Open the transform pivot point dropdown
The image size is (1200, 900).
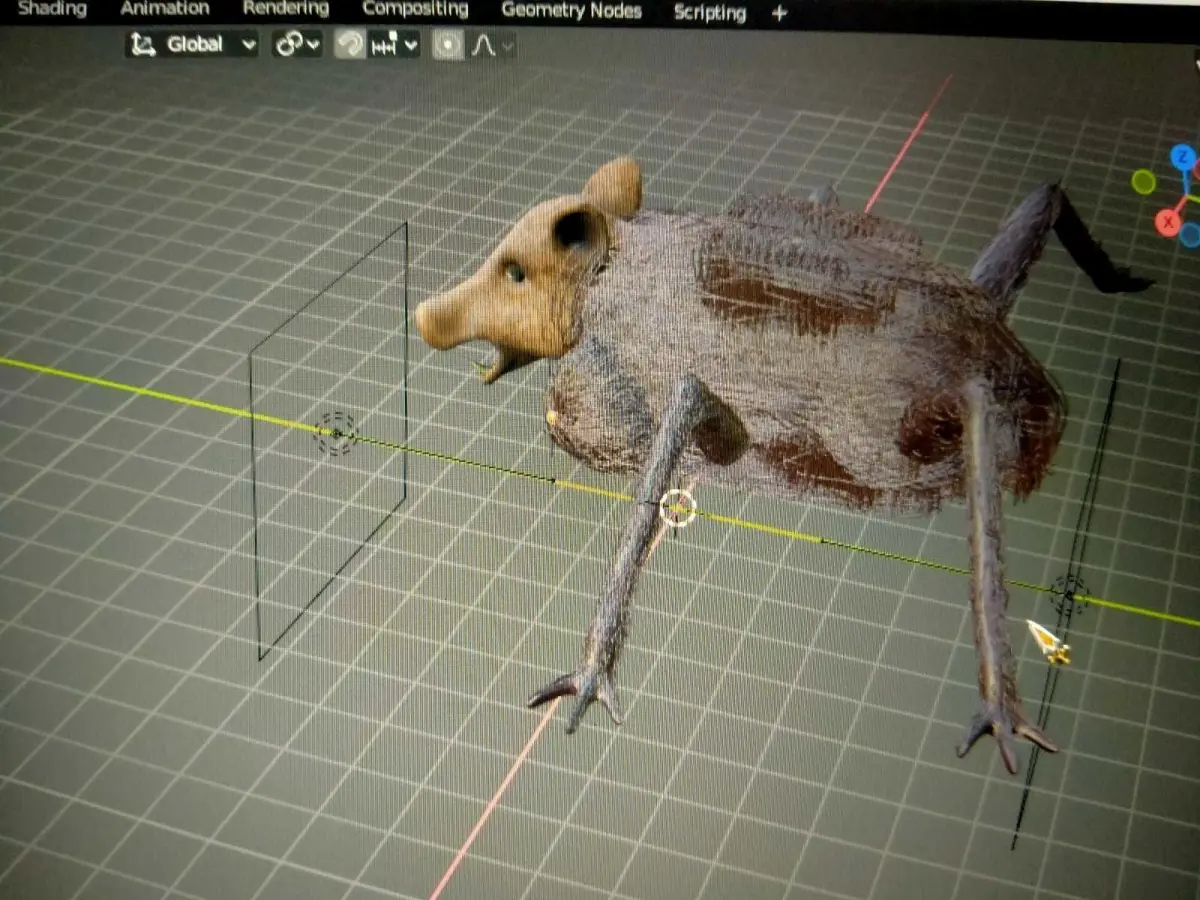pyautogui.click(x=298, y=44)
